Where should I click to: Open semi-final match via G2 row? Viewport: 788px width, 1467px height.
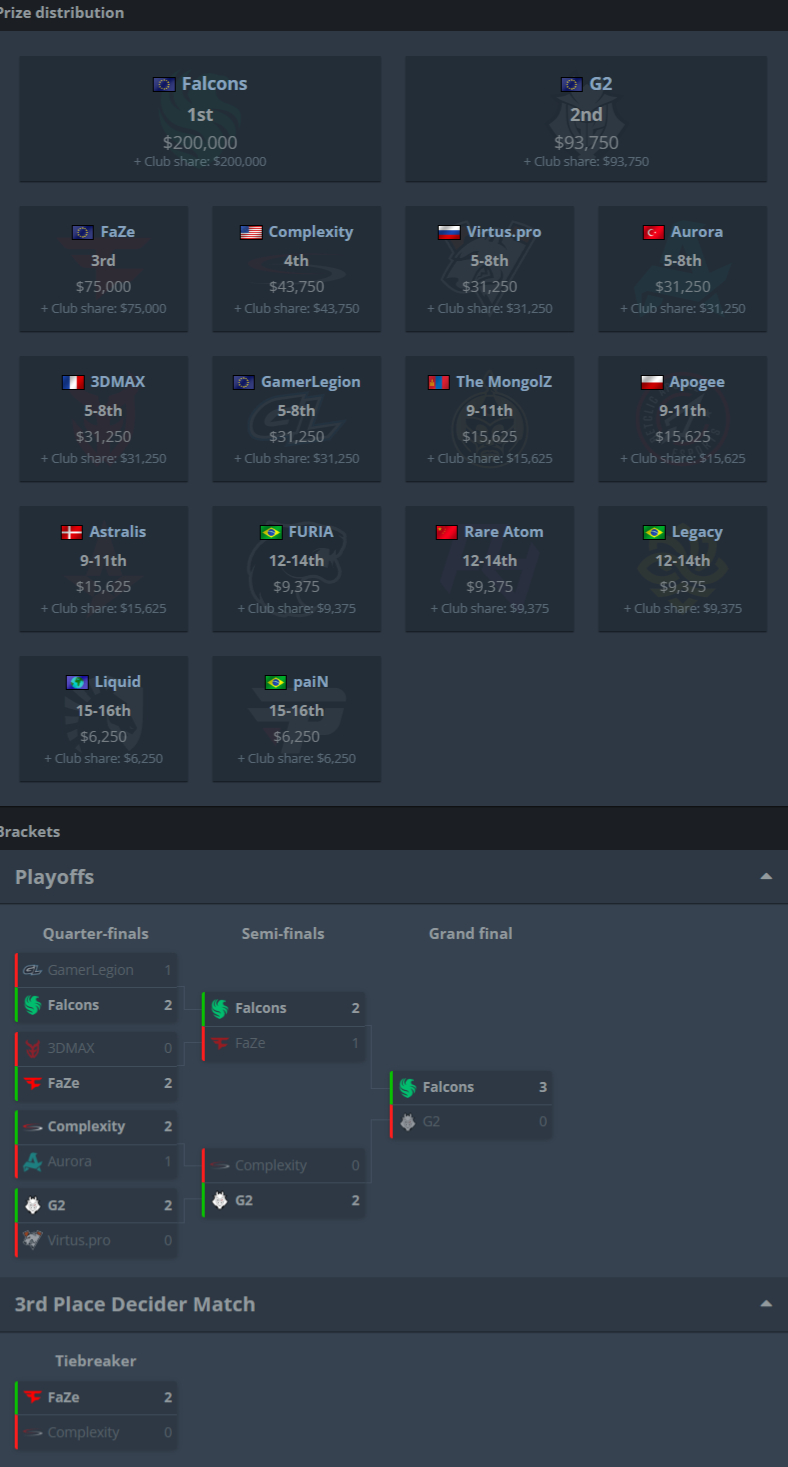[283, 1200]
